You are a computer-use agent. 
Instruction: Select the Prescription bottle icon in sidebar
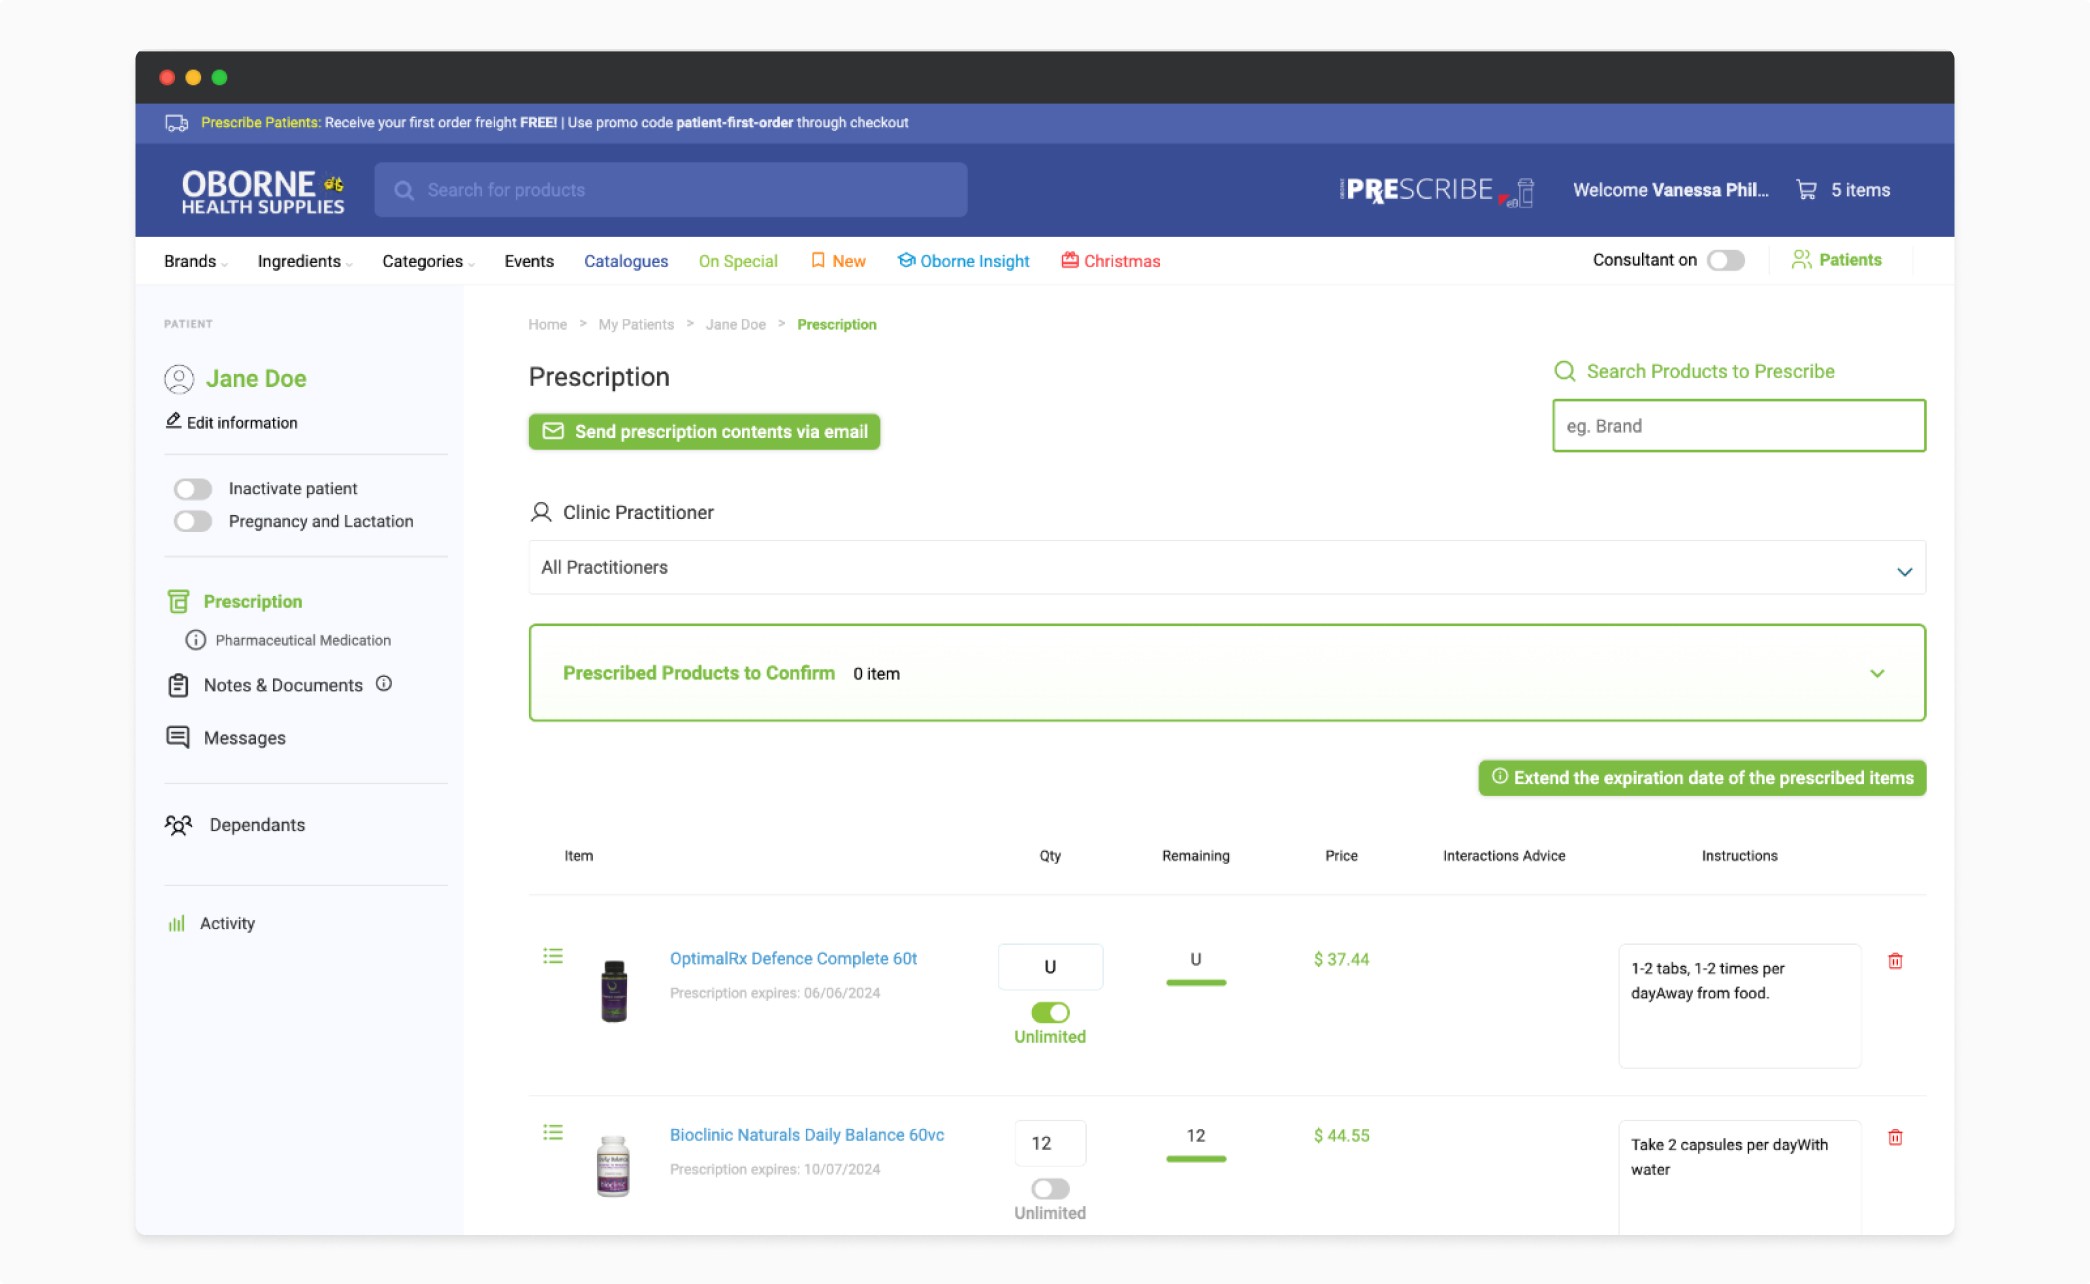click(178, 601)
